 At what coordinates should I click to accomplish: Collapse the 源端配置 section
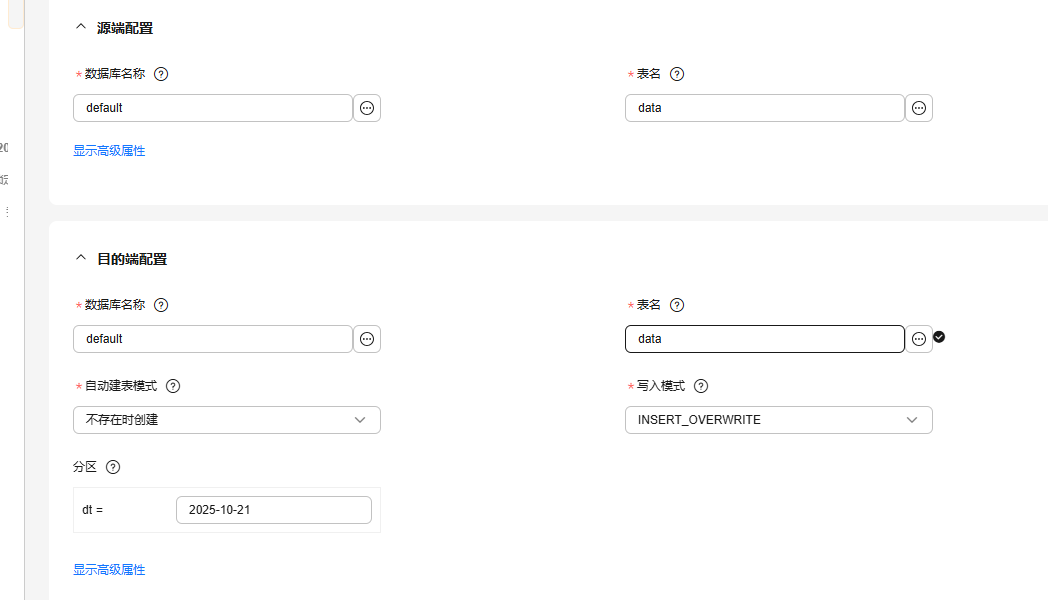tap(81, 27)
